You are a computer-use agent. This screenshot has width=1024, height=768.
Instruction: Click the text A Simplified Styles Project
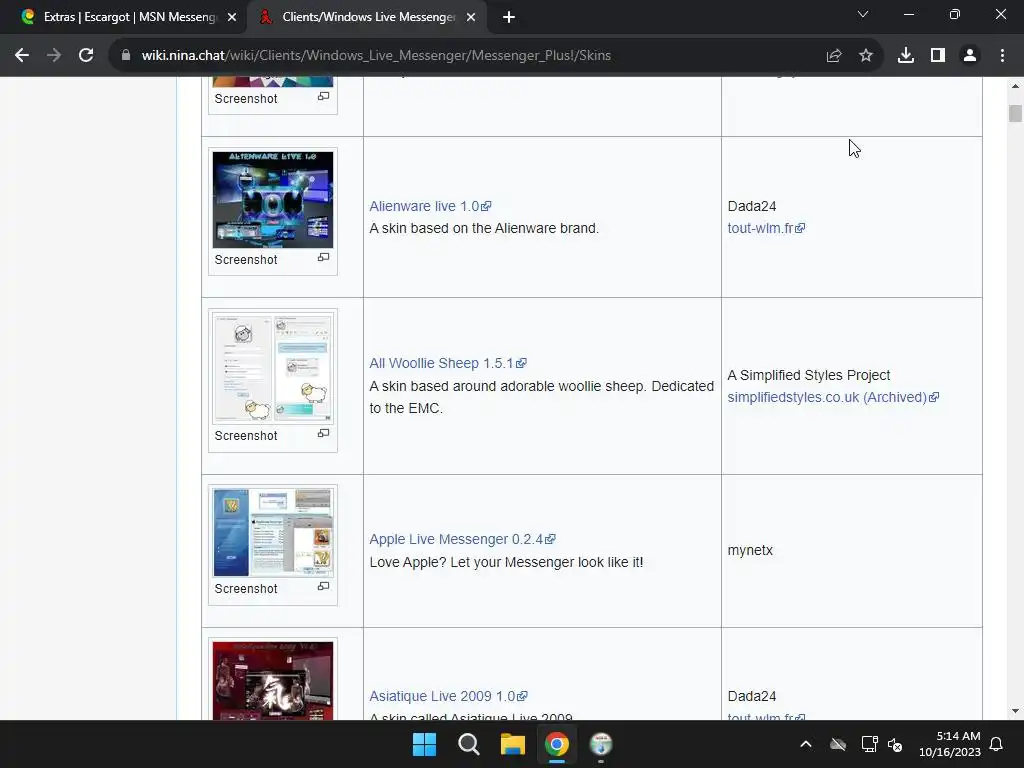coord(809,376)
